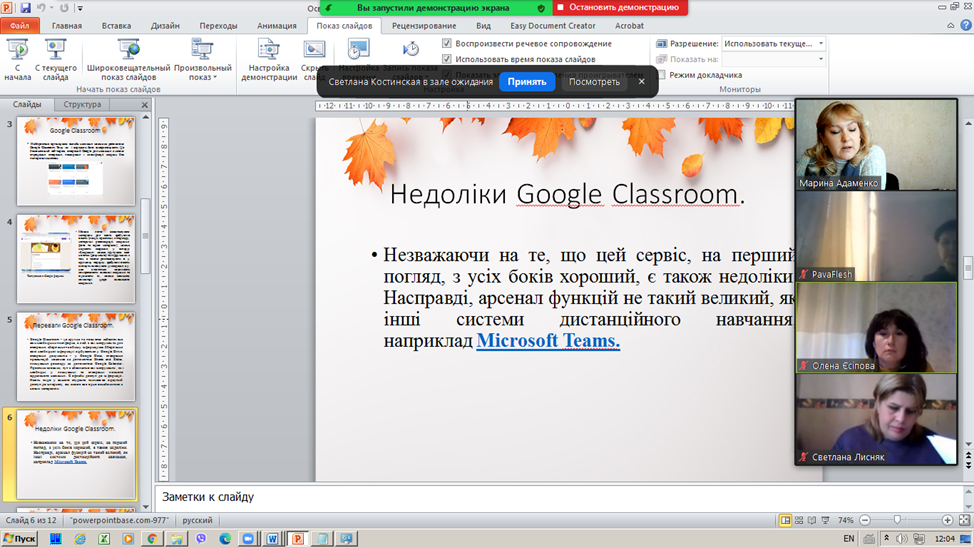The height and width of the screenshot is (548, 974).
Task: Open PowerPoint Help question mark icon
Action: [x=966, y=25]
